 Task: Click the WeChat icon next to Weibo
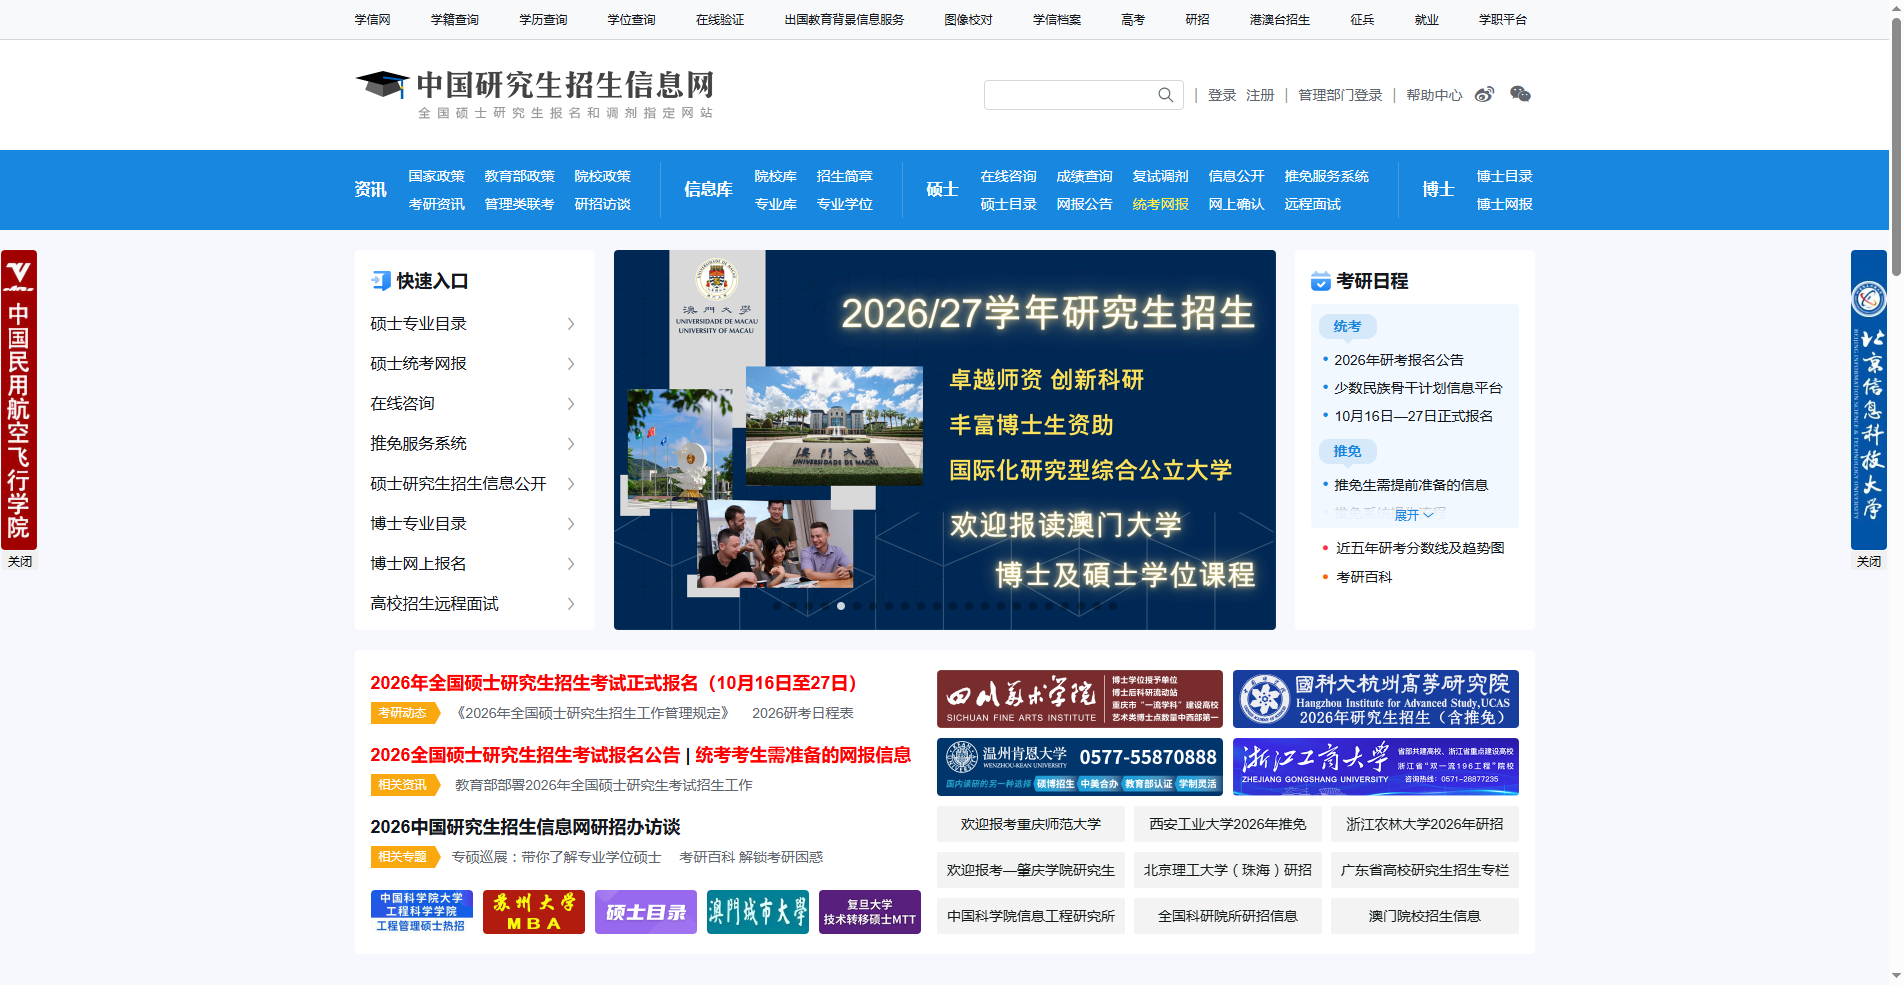pyautogui.click(x=1521, y=94)
